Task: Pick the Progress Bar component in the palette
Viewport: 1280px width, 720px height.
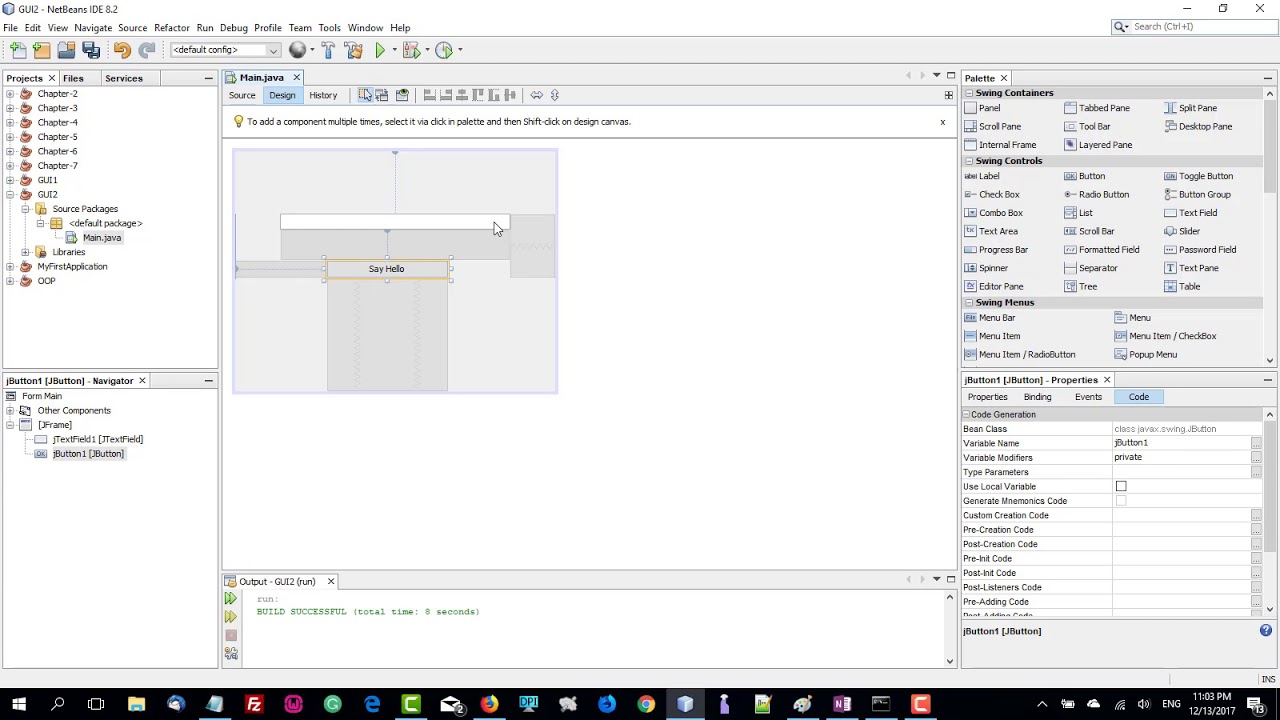Action: click(996, 250)
